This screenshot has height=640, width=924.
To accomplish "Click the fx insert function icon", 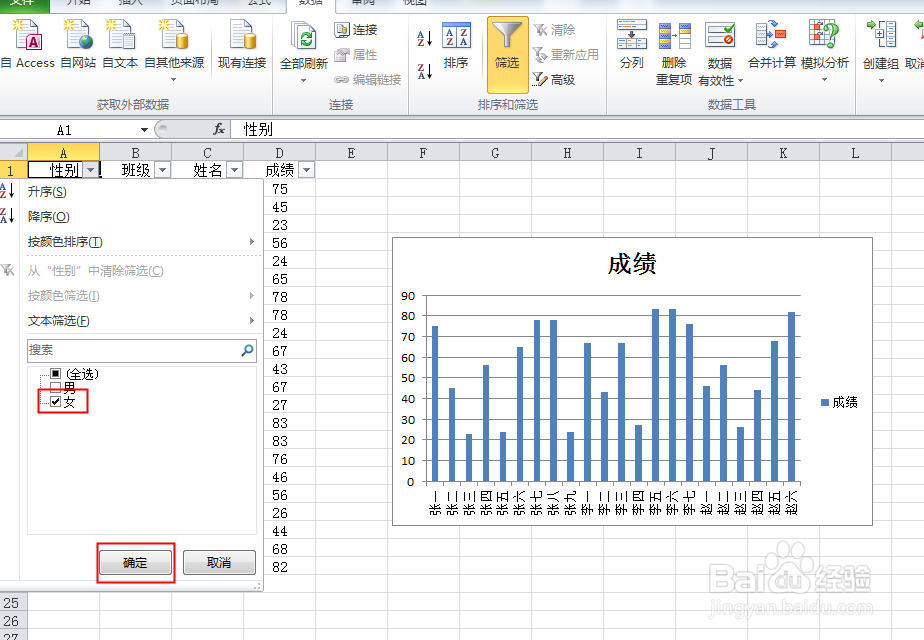I will tap(219, 129).
